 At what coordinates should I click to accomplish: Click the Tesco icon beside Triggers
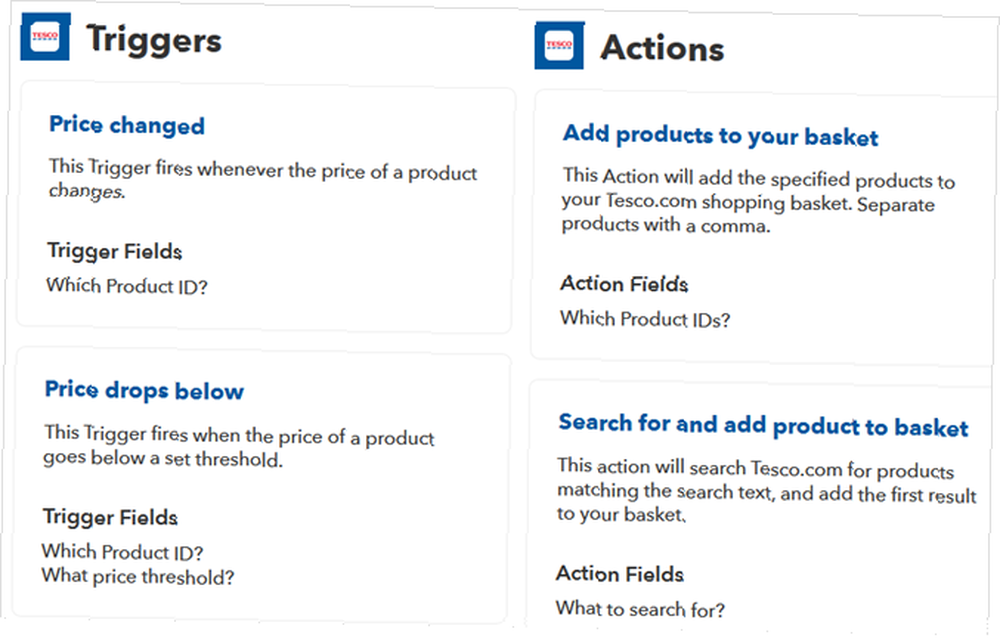point(45,38)
